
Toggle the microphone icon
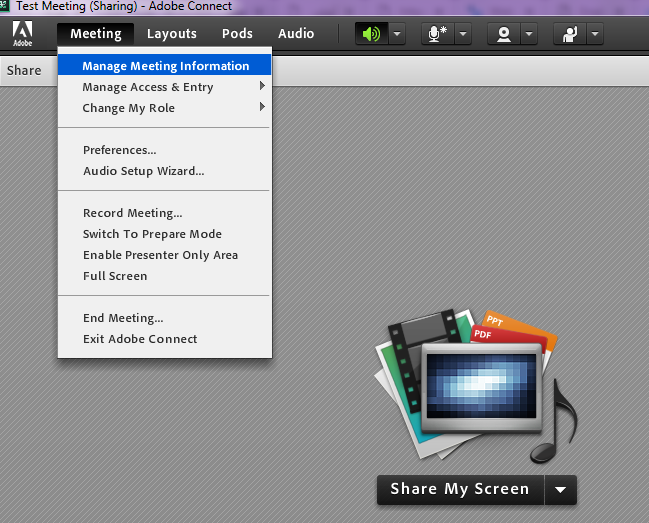(437, 34)
